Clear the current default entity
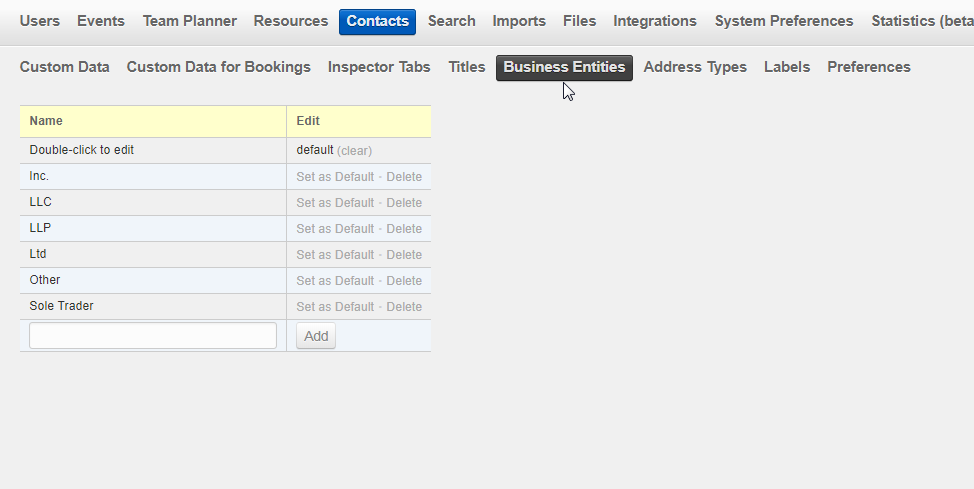This screenshot has height=489, width=974. click(x=354, y=151)
